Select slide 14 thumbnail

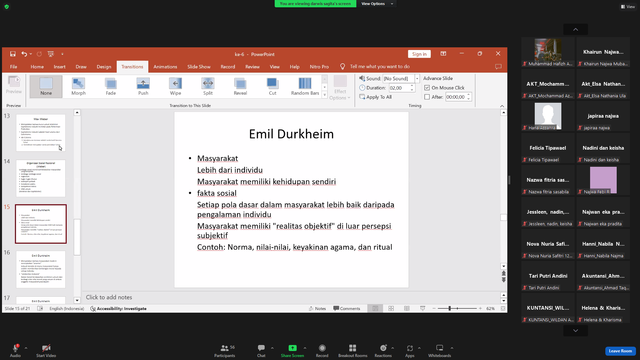pyautogui.click(x=40, y=178)
